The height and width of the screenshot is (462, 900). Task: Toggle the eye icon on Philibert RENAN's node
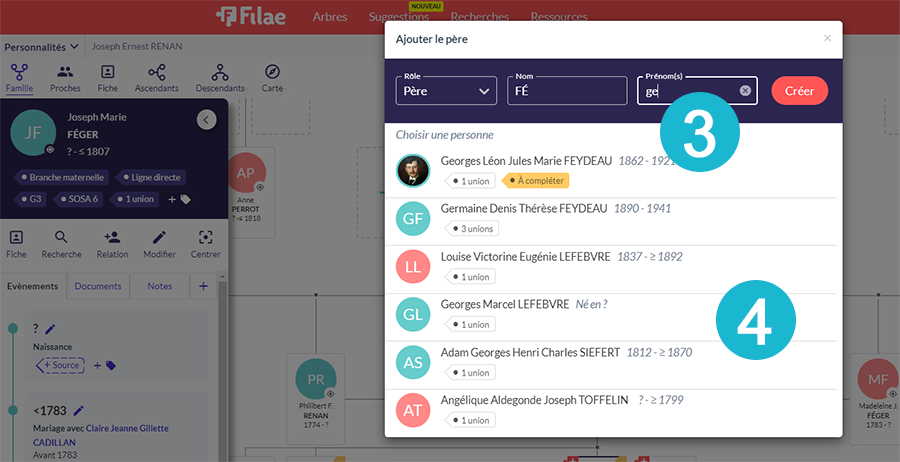point(330,394)
